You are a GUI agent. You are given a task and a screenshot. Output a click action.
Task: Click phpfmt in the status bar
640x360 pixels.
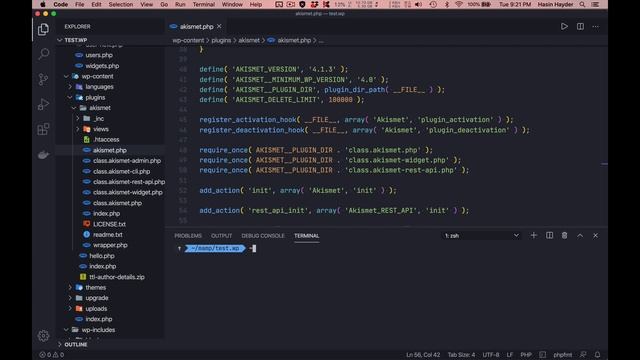(x=562, y=355)
